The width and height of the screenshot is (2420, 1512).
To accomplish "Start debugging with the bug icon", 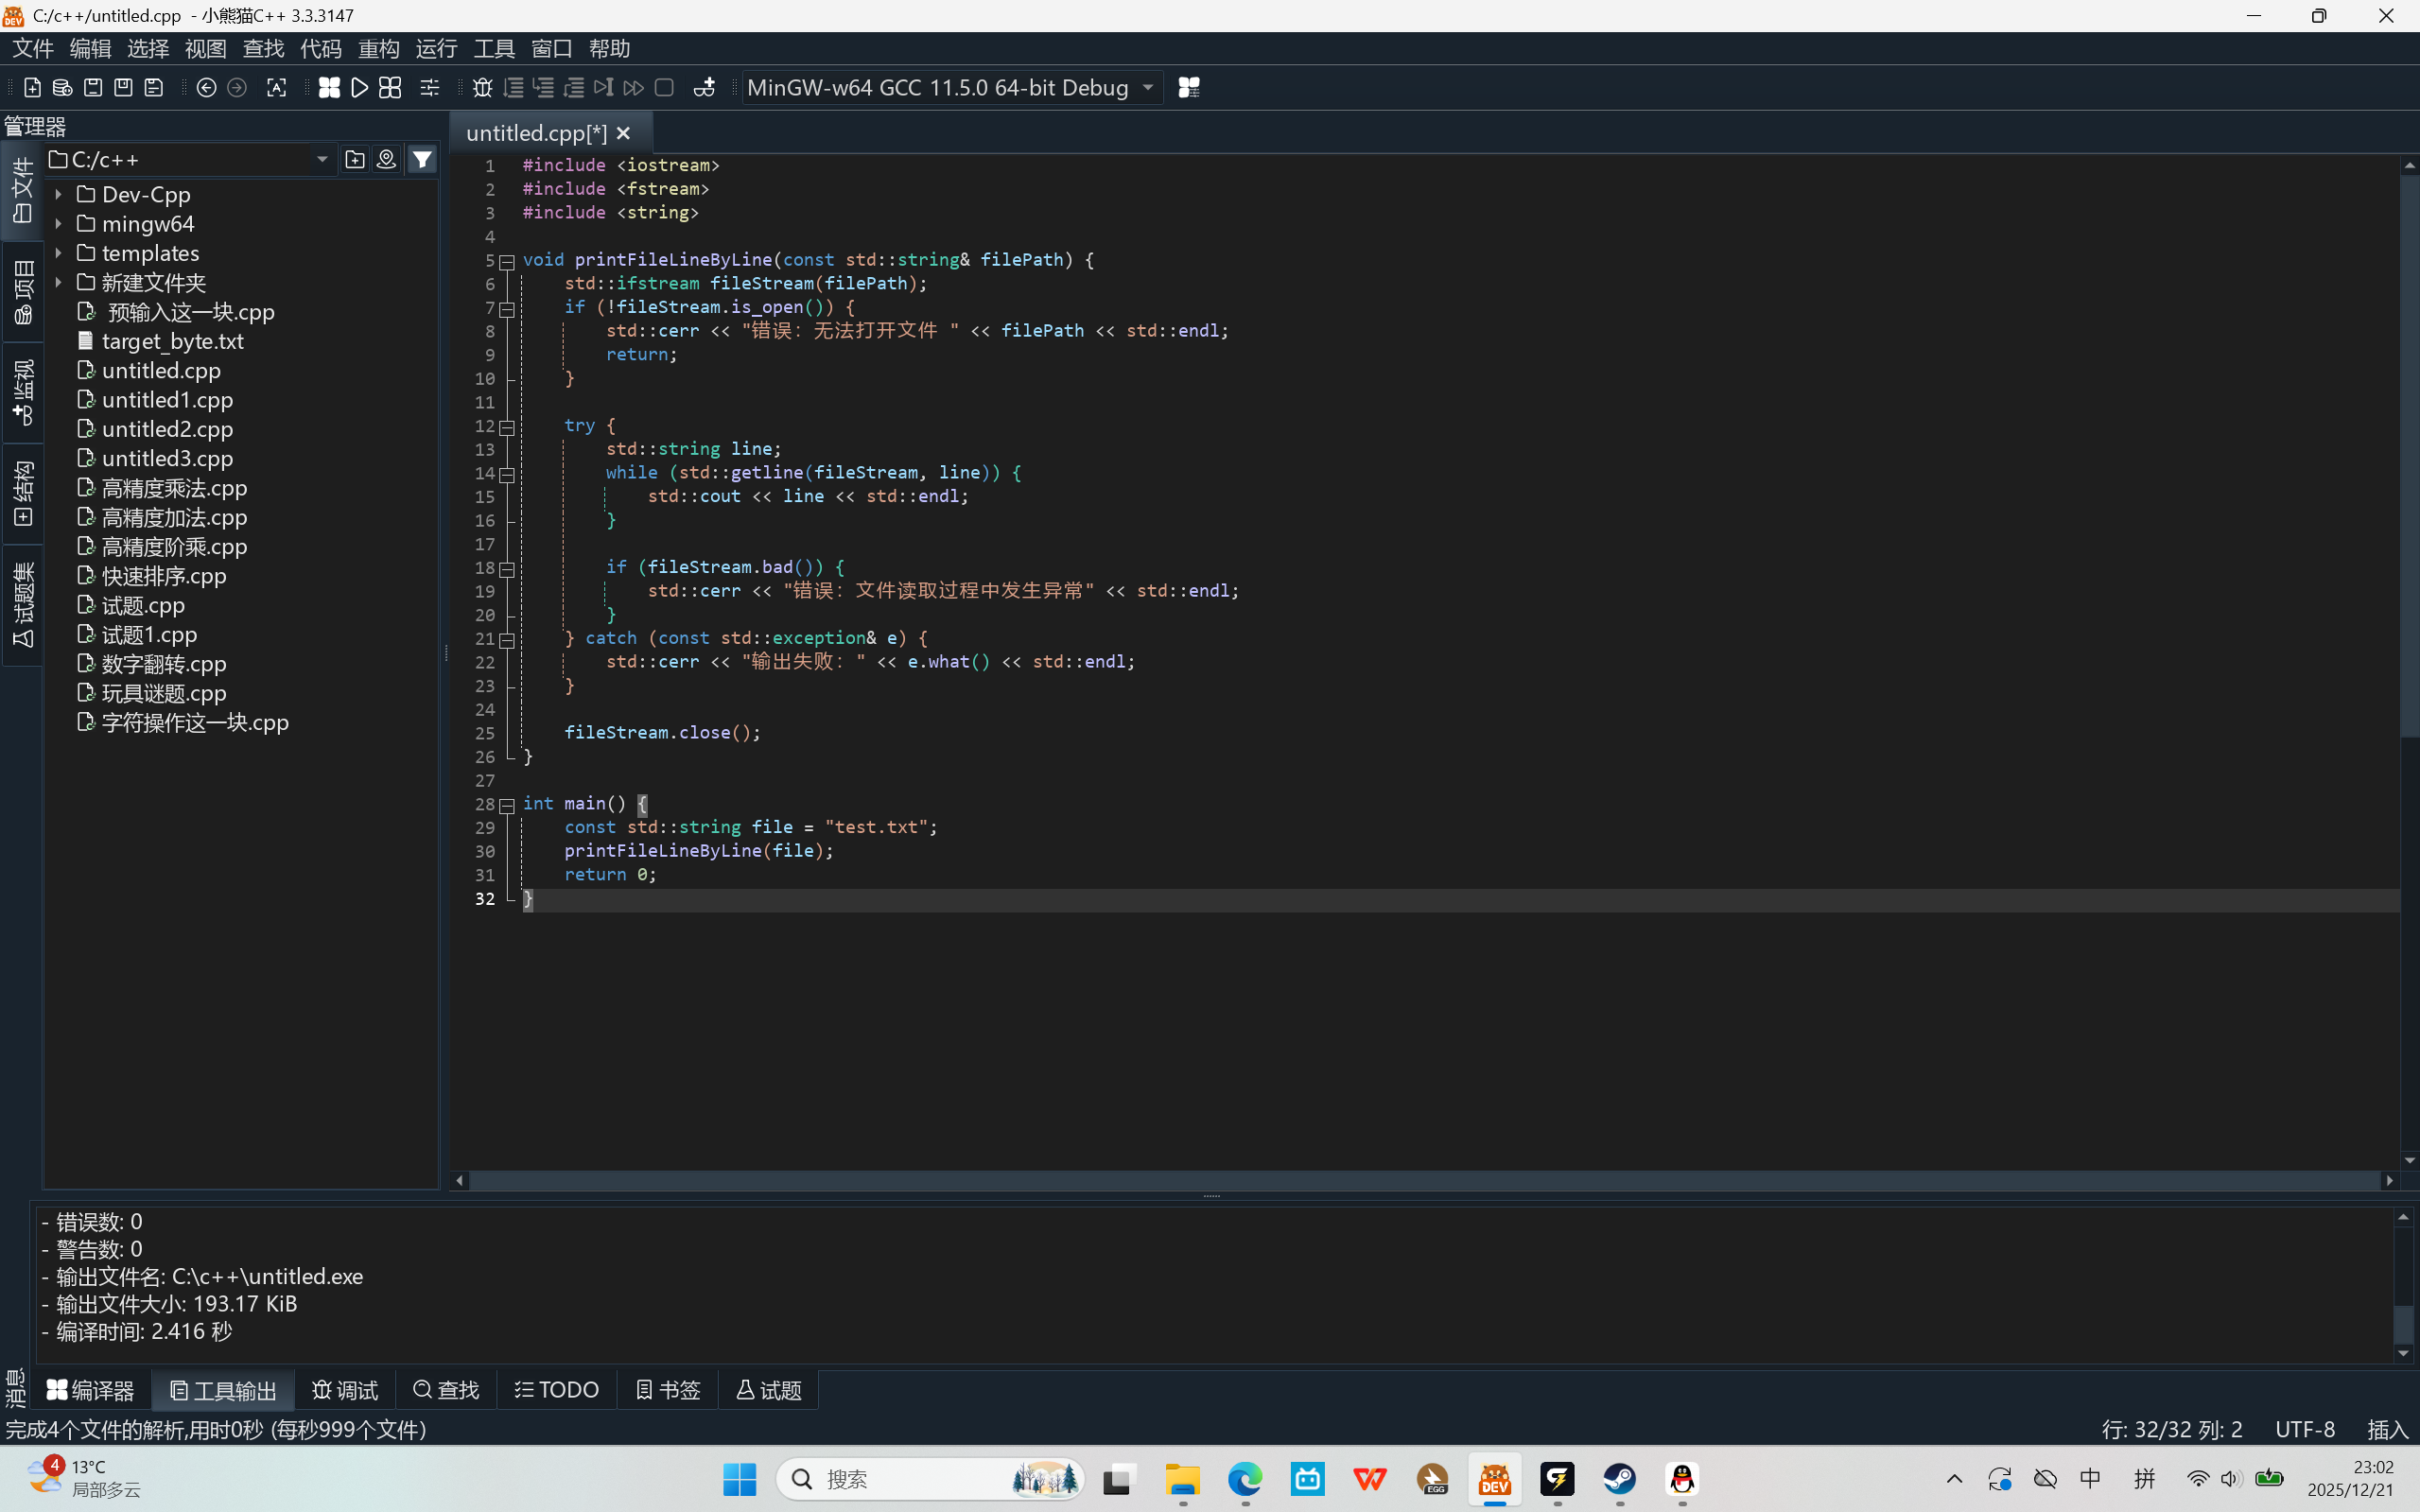I will pyautogui.click(x=482, y=88).
